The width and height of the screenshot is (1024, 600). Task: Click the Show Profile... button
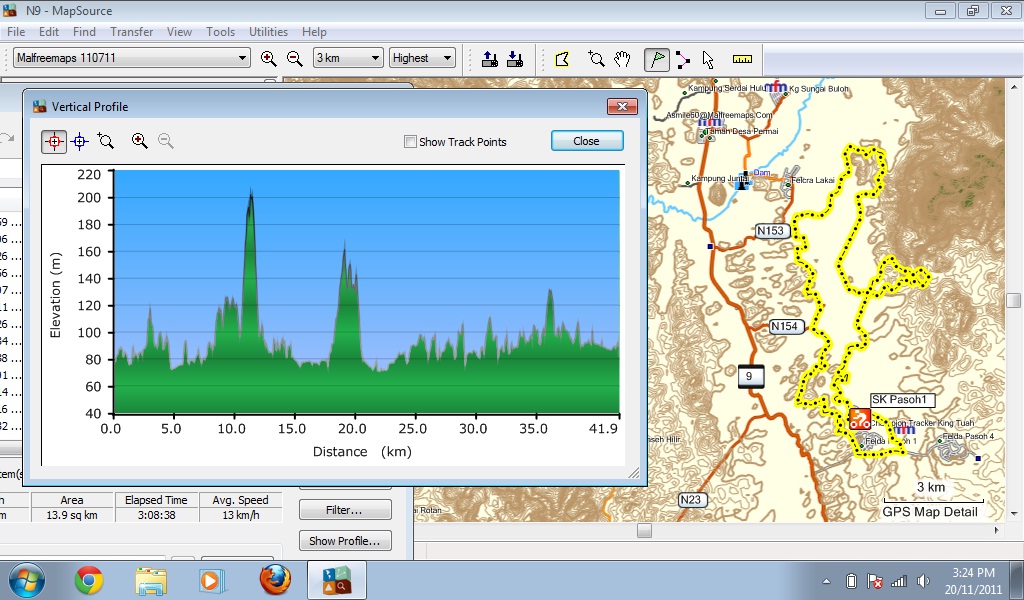(x=345, y=541)
